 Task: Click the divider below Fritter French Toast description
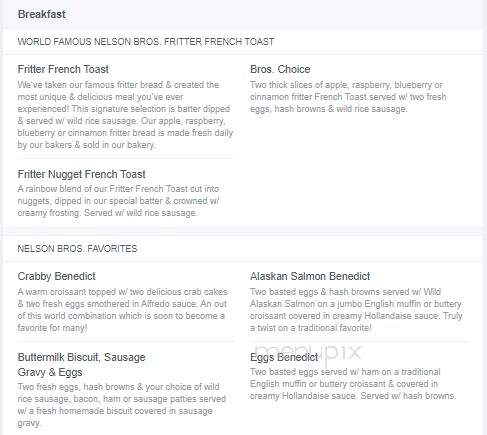coord(126,158)
